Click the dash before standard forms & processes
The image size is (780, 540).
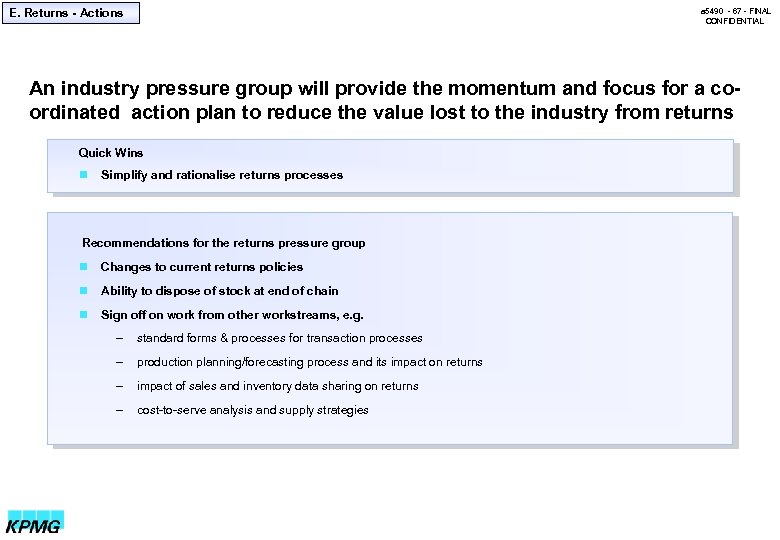119,338
